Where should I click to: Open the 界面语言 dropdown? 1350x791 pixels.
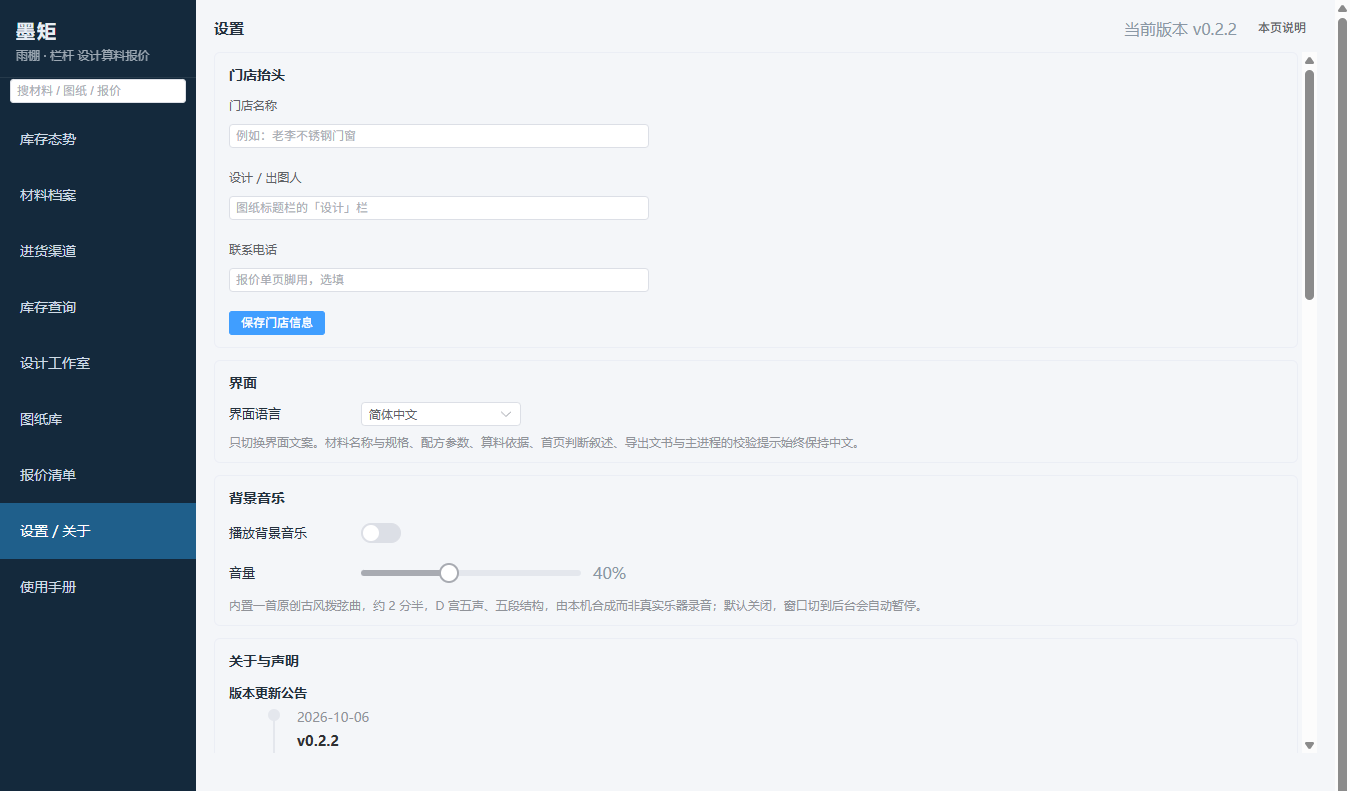point(440,414)
